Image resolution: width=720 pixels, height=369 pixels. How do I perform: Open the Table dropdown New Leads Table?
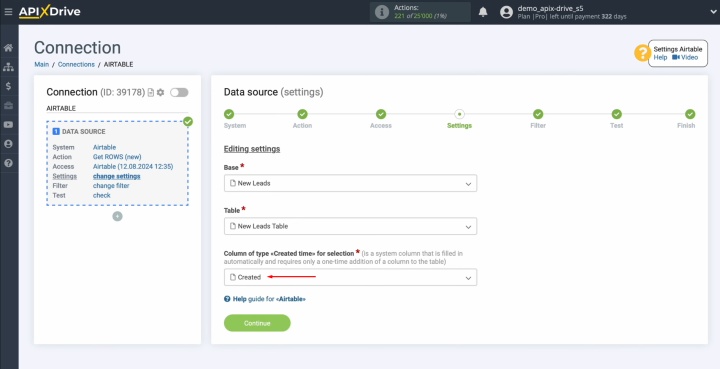pyautogui.click(x=350, y=226)
